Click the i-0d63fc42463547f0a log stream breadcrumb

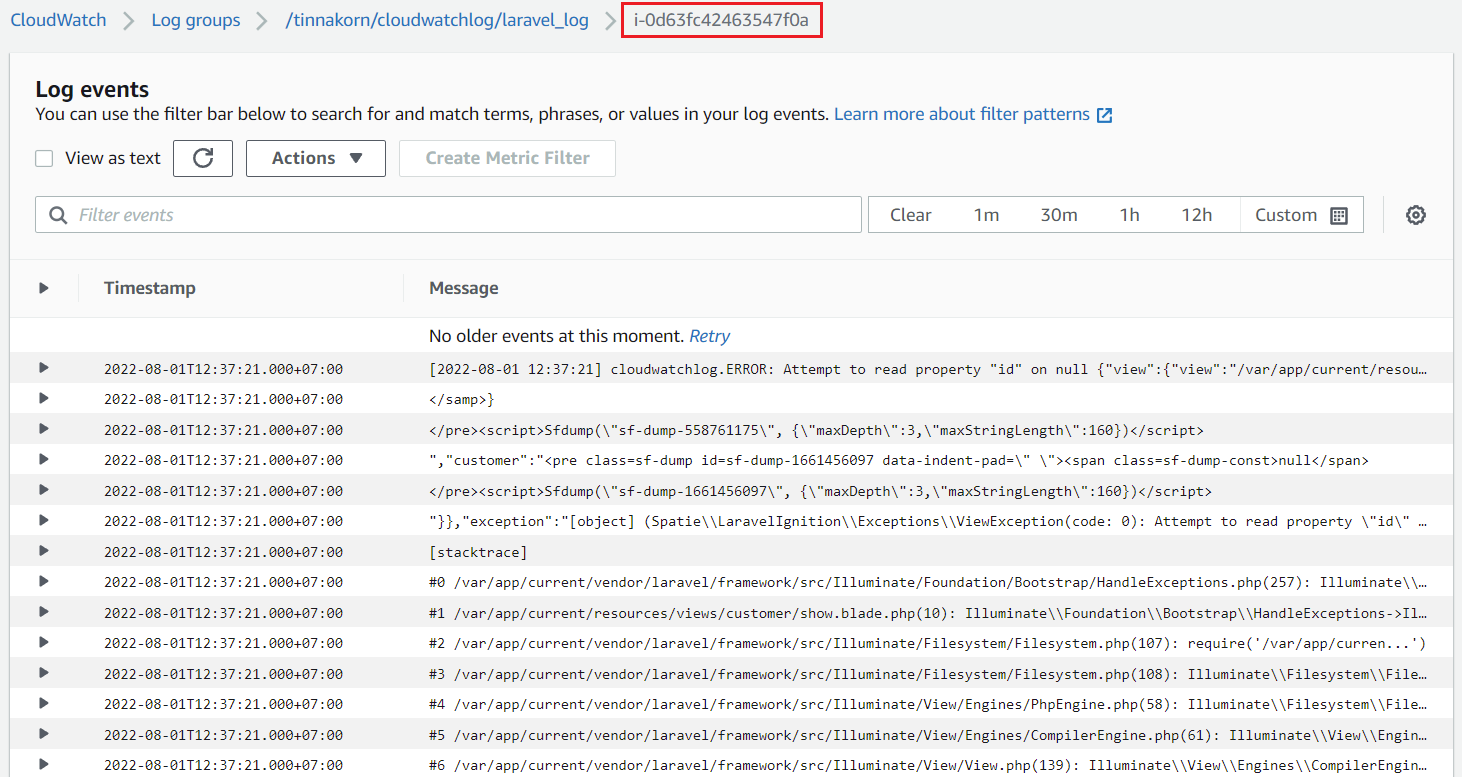721,20
